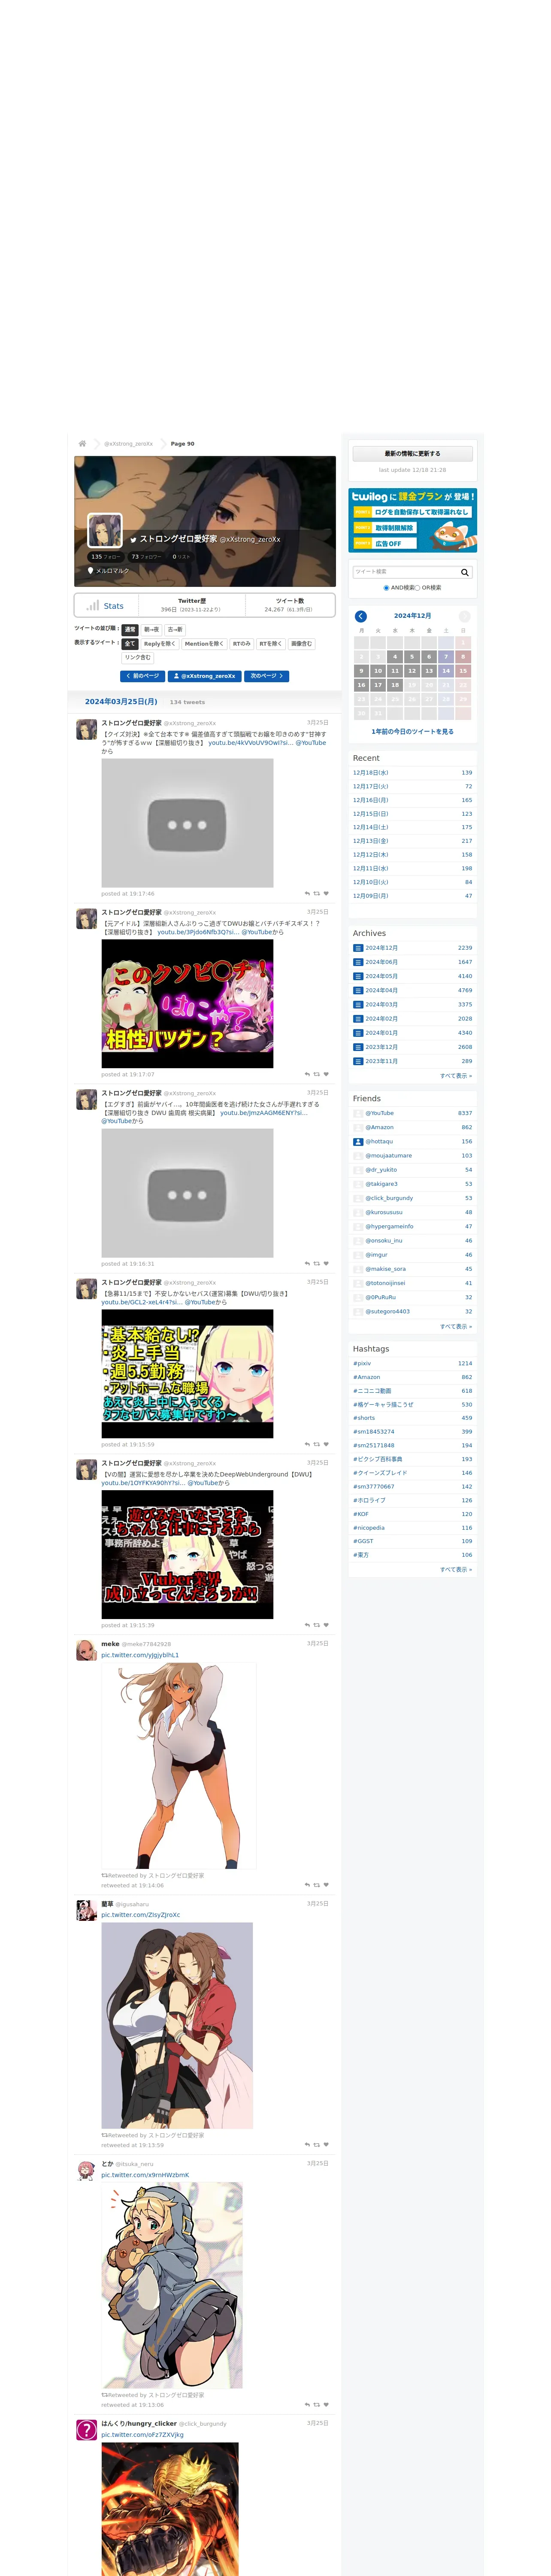551x2576 pixels.
Task: Go to 次のページ (next page)
Action: click(x=267, y=676)
